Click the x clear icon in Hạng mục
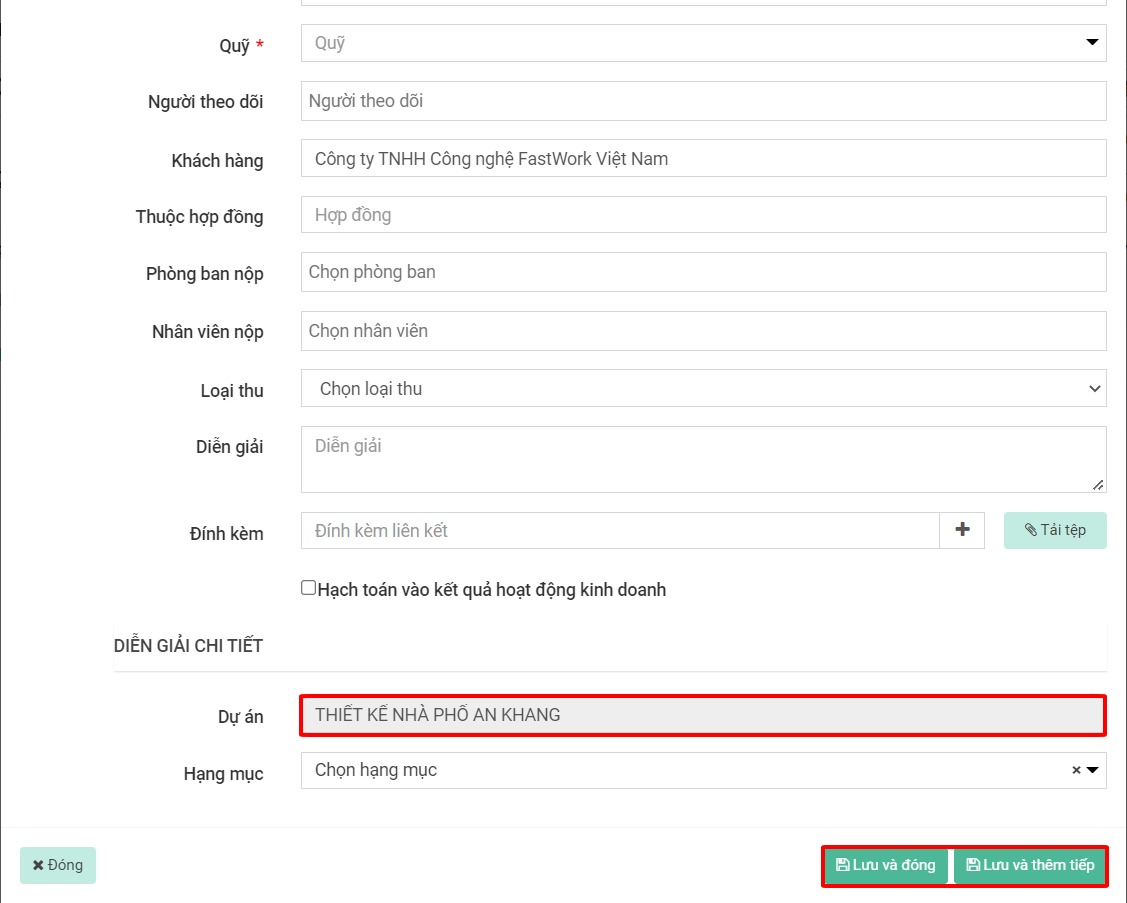Screen dimensions: 1127x903 [1076, 770]
